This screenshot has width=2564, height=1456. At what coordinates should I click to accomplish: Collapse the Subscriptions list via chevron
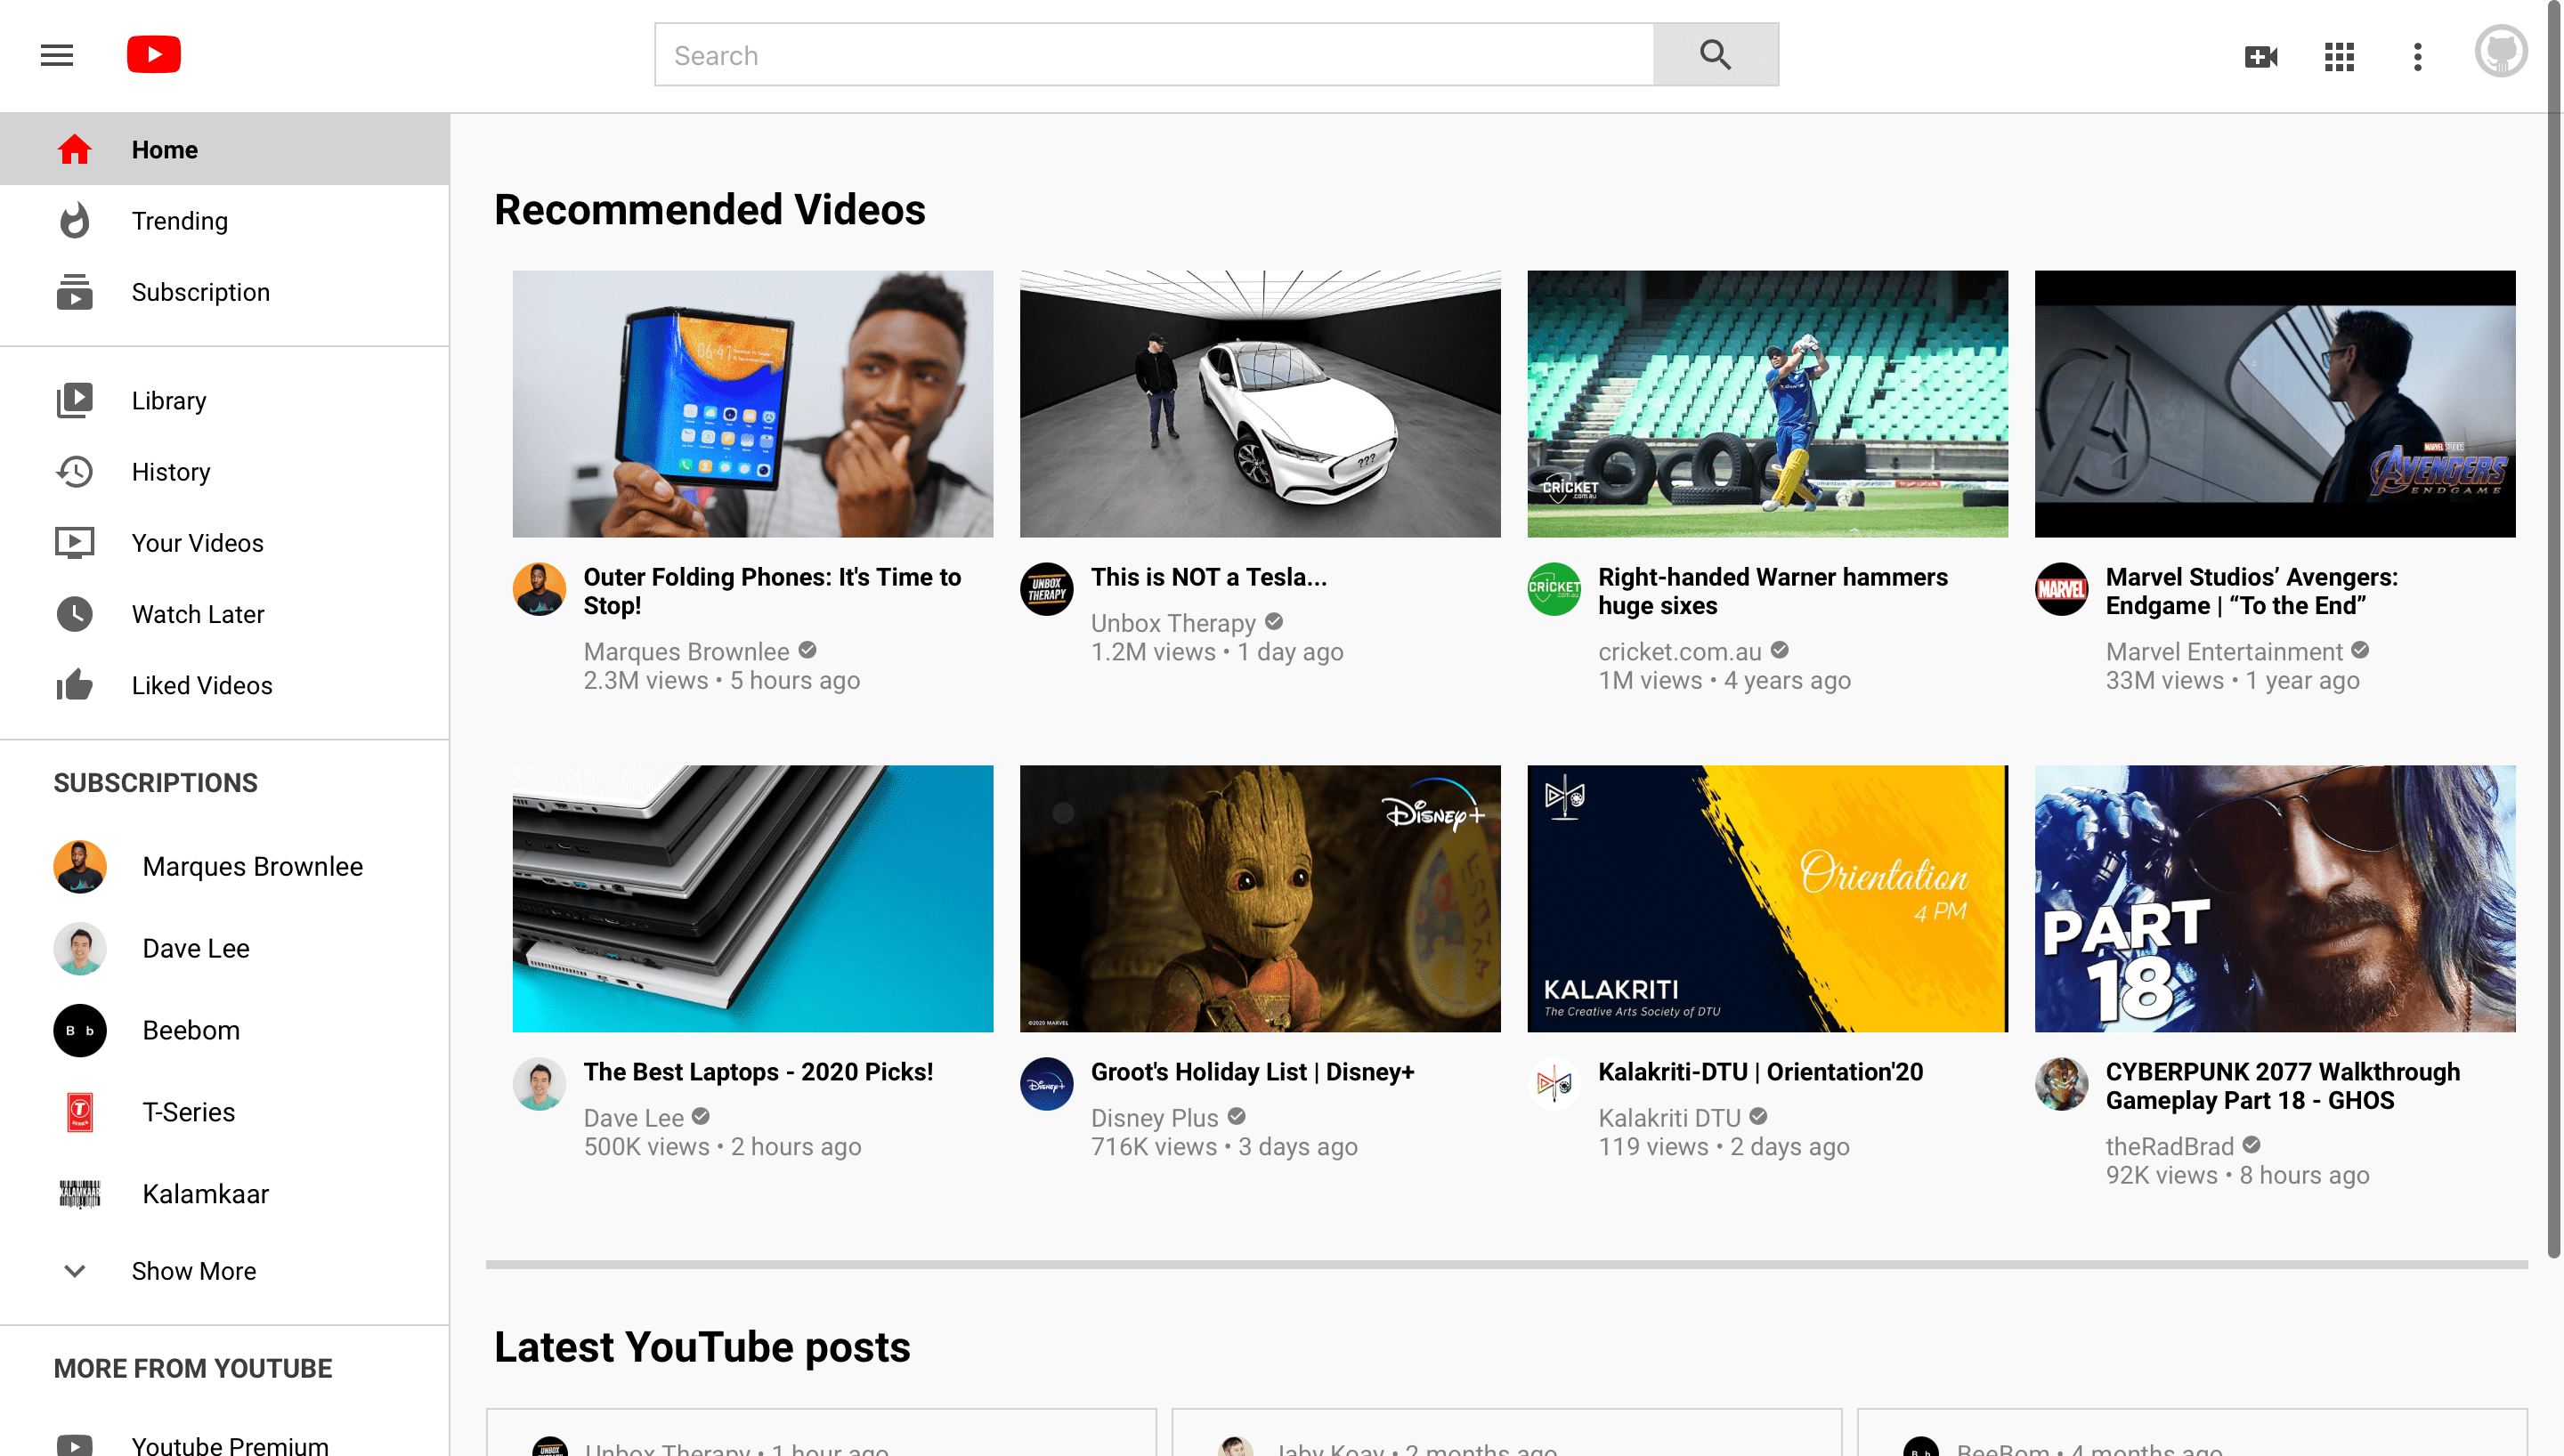point(75,1270)
